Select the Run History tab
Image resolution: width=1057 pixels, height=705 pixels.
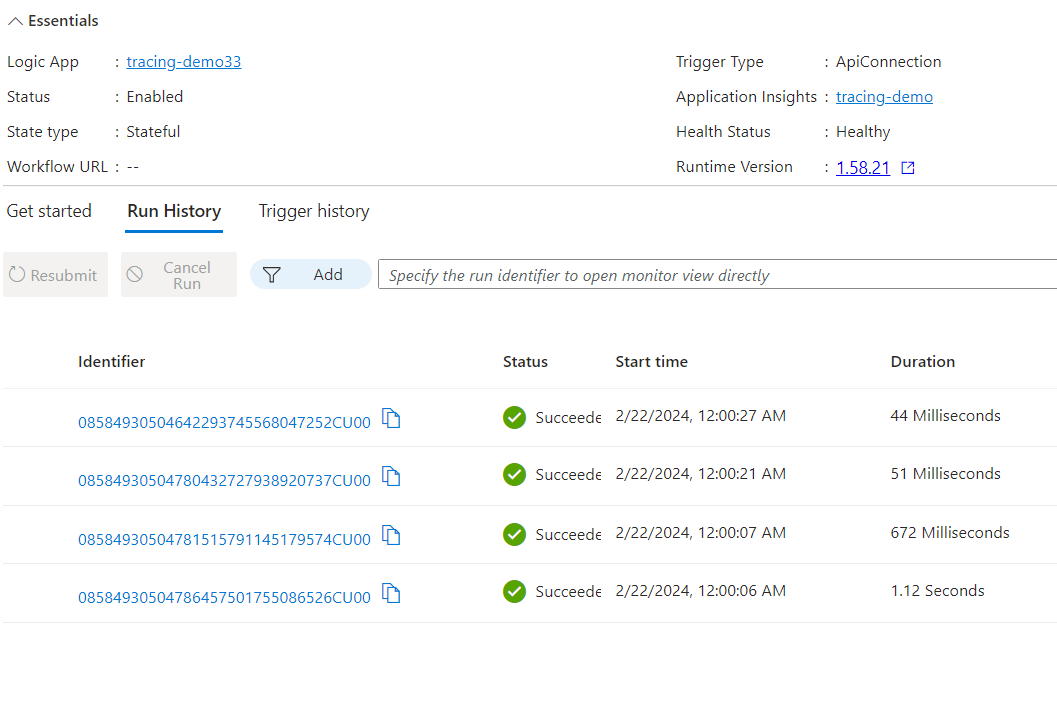point(174,211)
